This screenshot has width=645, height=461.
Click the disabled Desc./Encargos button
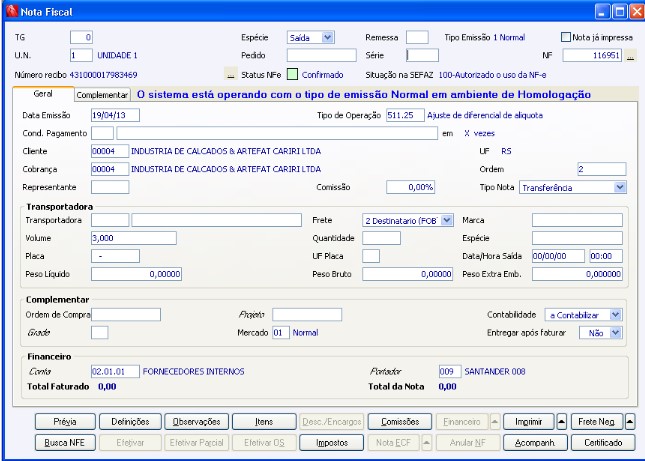332,422
